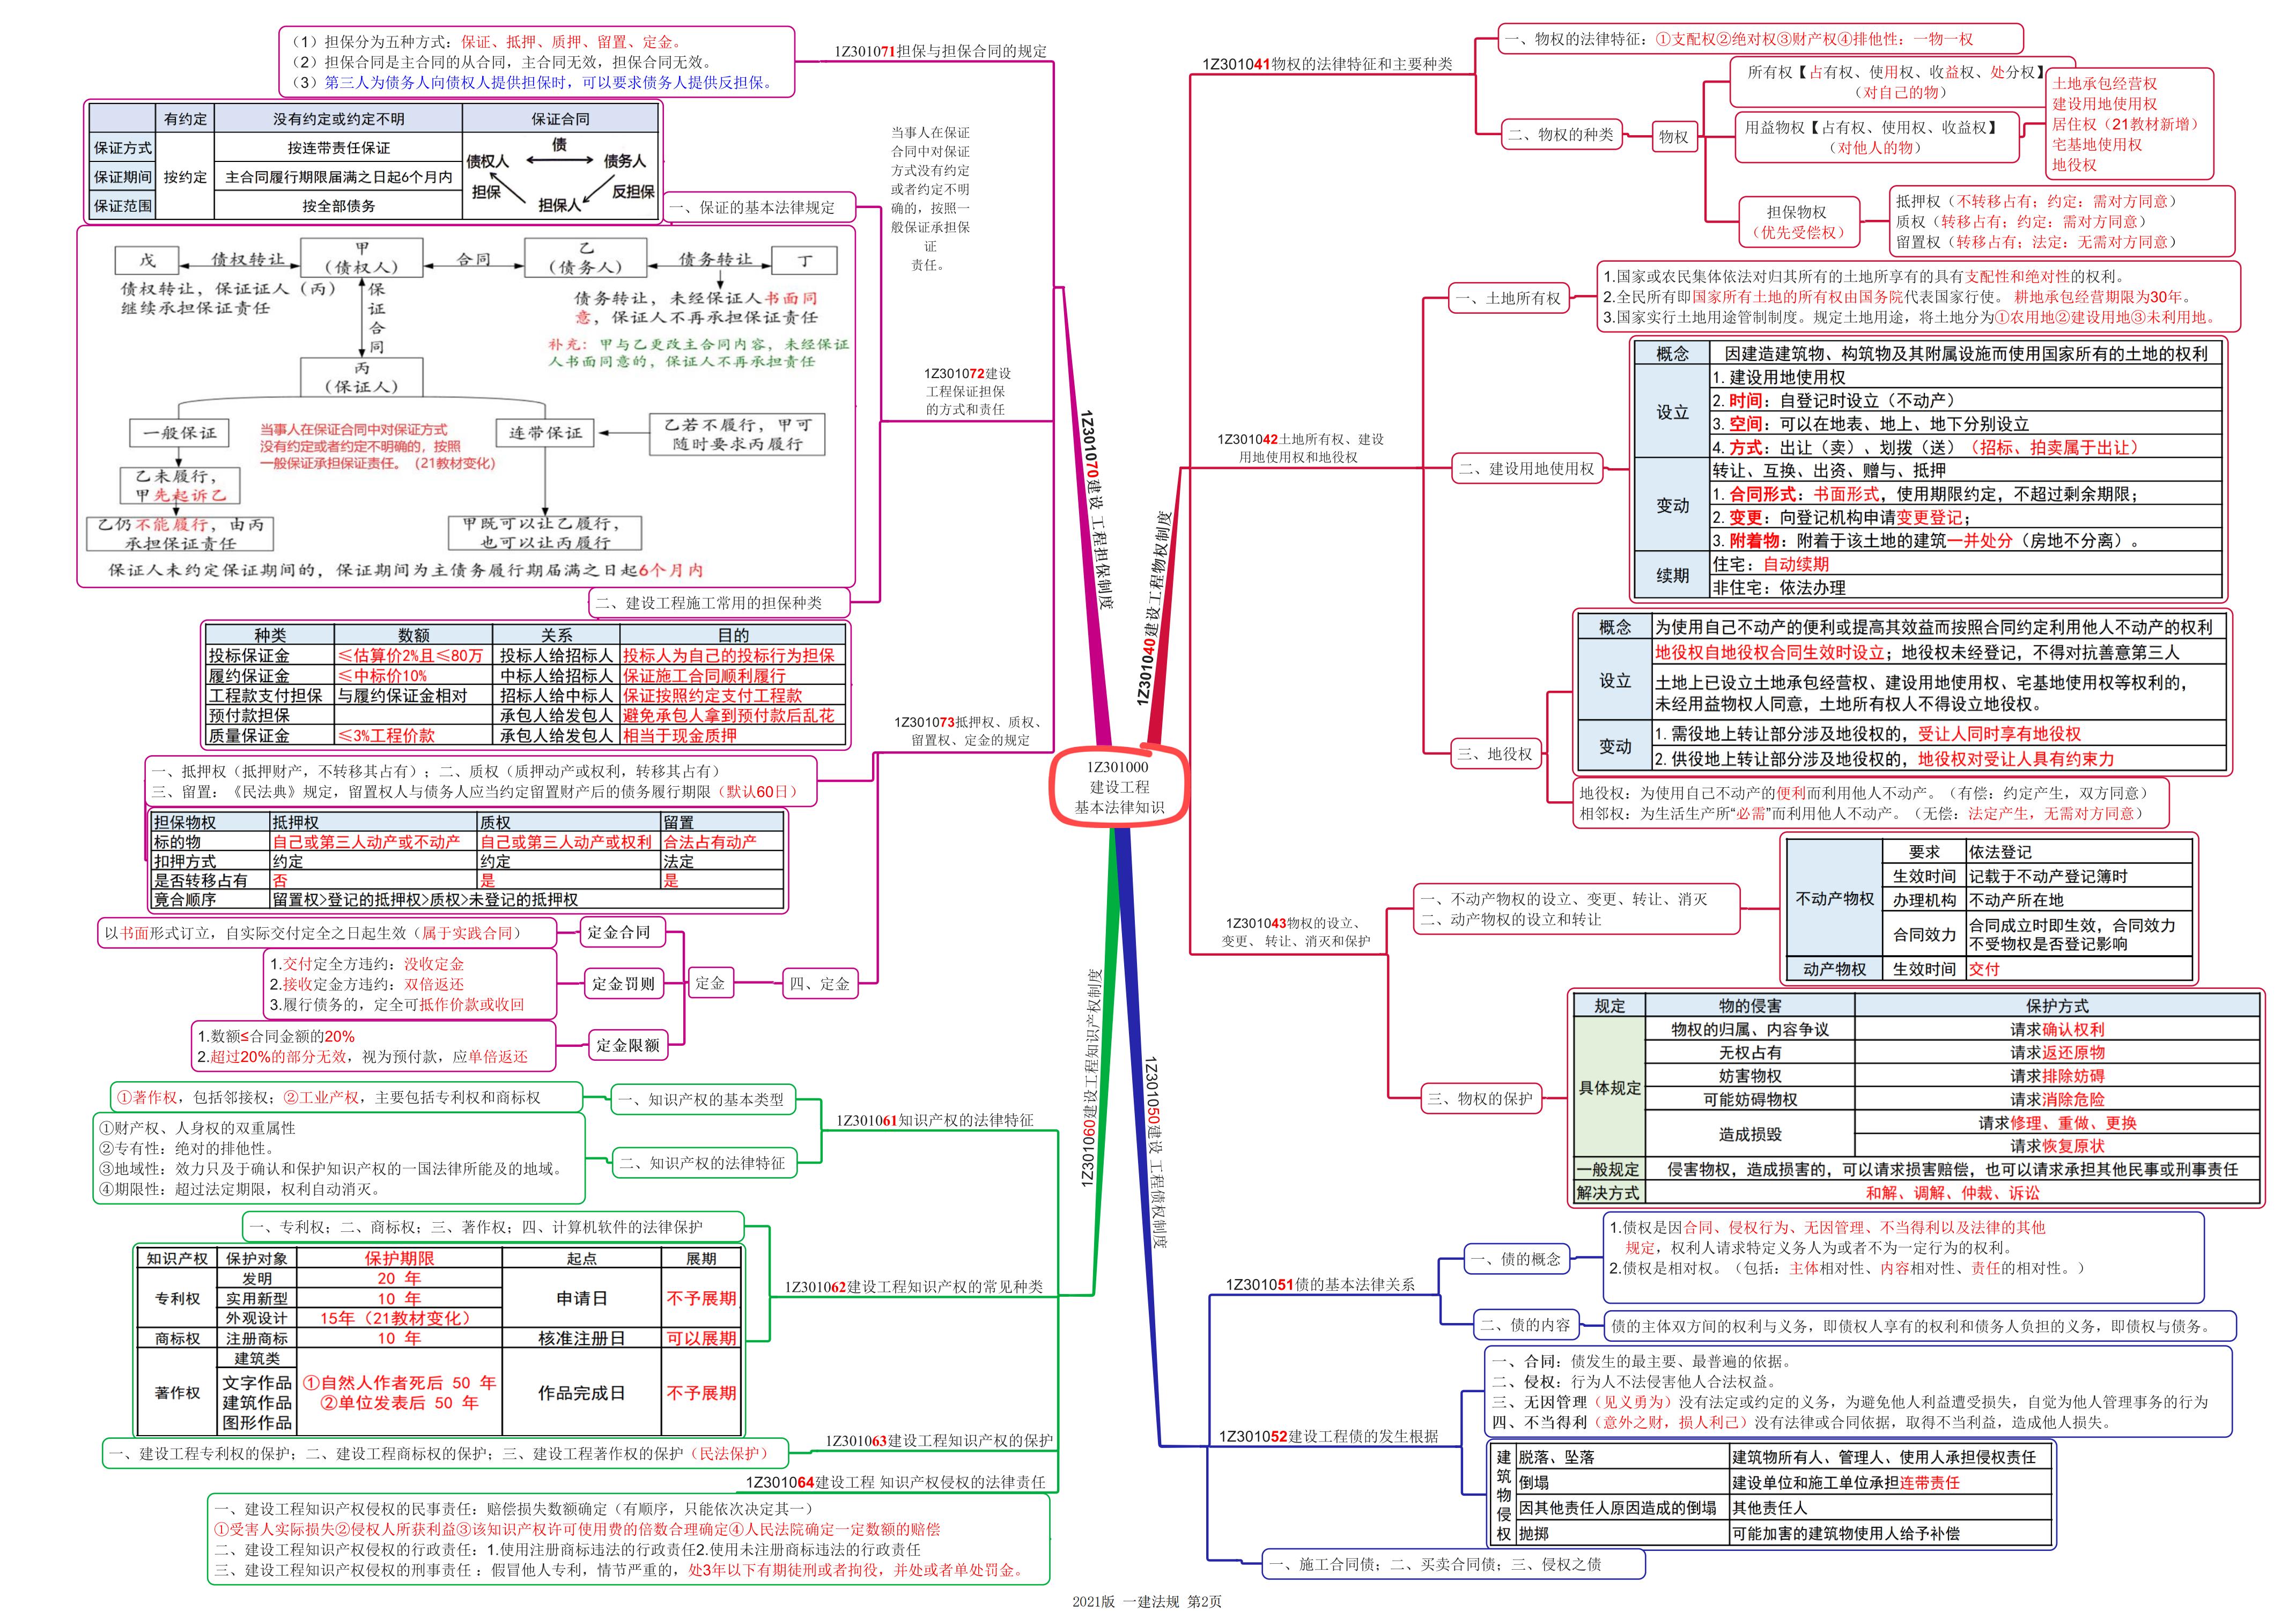Click the branch label 1Z301052建设工程债的发生根据
Viewport: 2296px width, 1611px height.
click(x=1328, y=1436)
